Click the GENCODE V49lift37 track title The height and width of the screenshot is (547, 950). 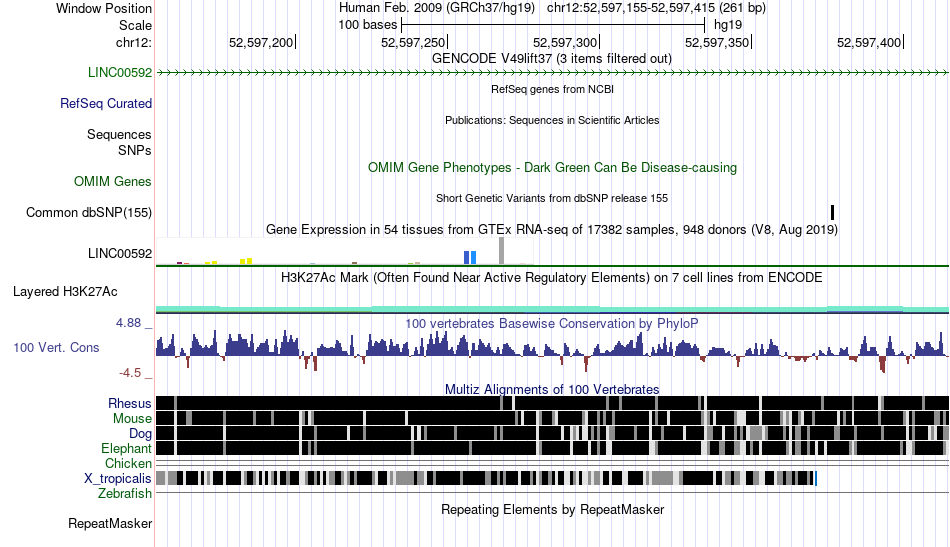[552, 59]
